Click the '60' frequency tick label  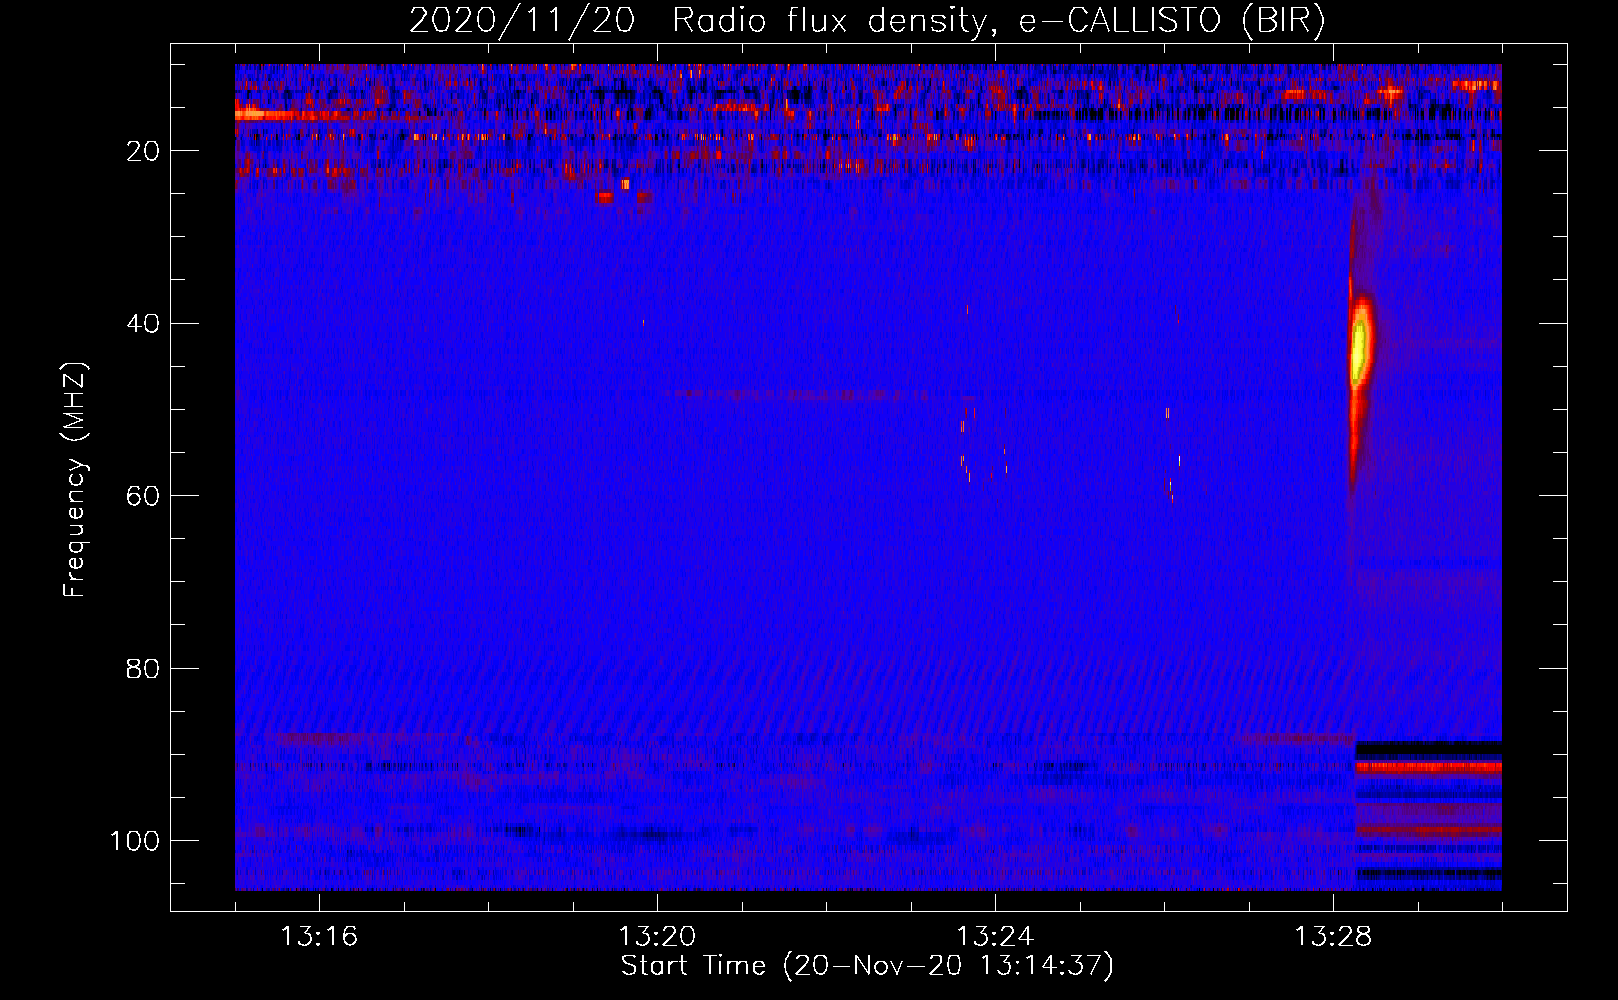pos(144,497)
